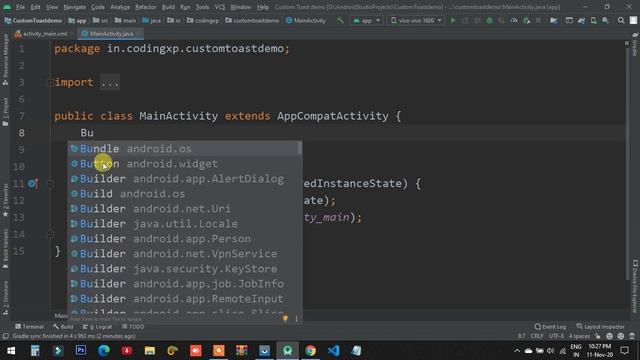Image resolution: width=640 pixels, height=360 pixels.
Task: Open Device File Explorer side panel
Action: 635,287
